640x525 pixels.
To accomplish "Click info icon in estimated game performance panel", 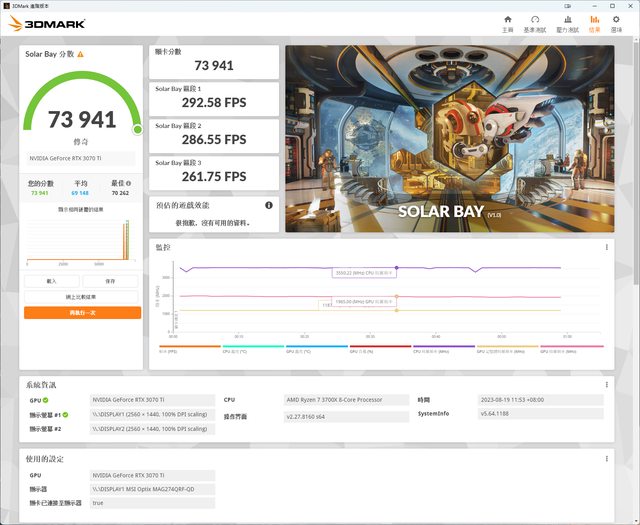I will (x=268, y=205).
